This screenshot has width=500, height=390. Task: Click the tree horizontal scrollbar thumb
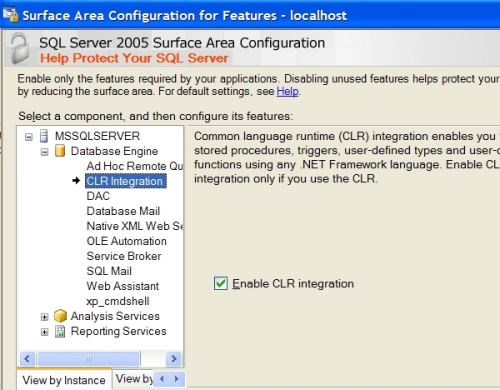(x=89, y=359)
